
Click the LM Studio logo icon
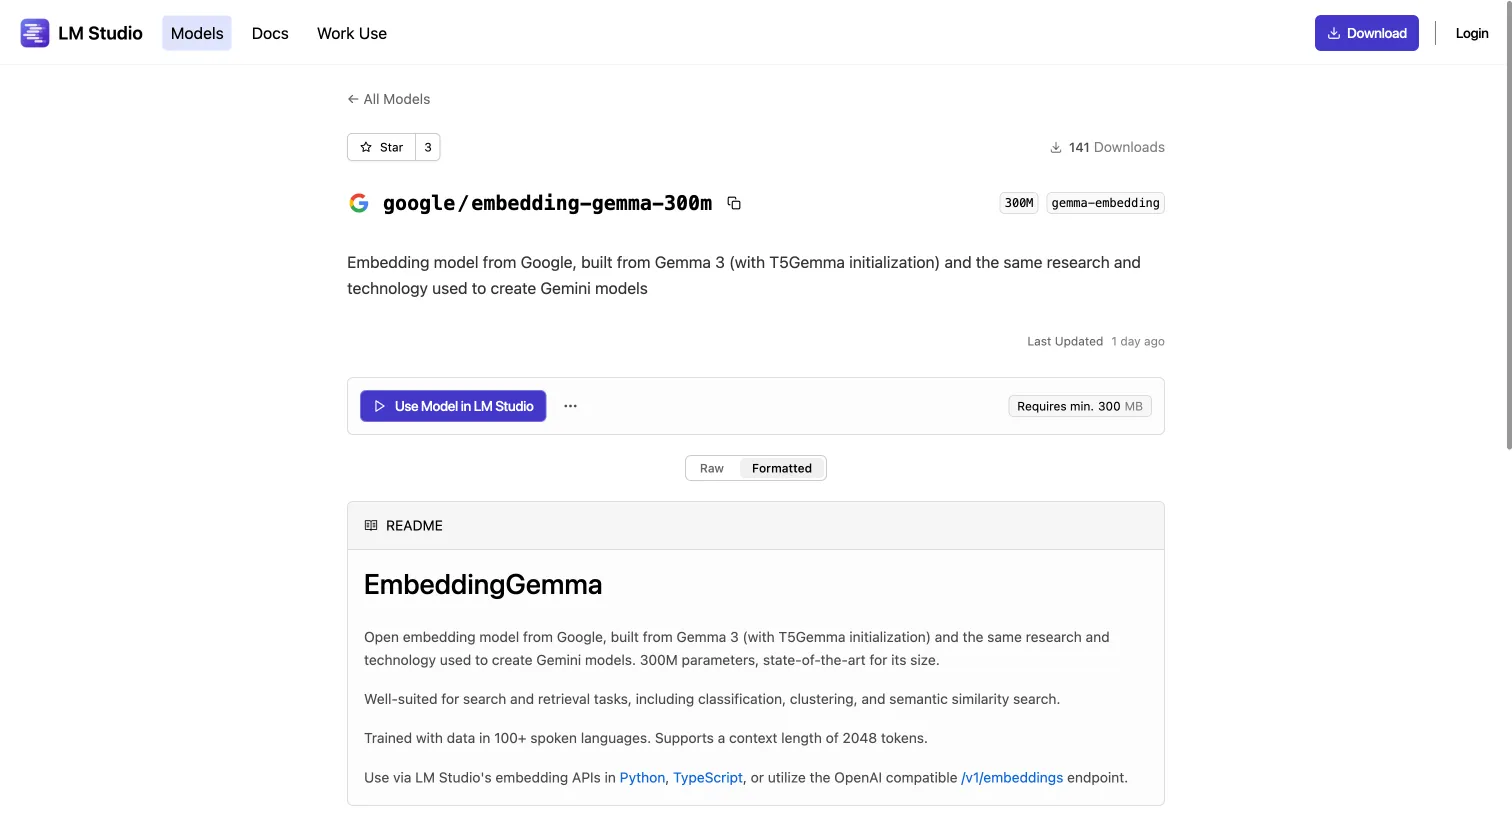(x=34, y=32)
